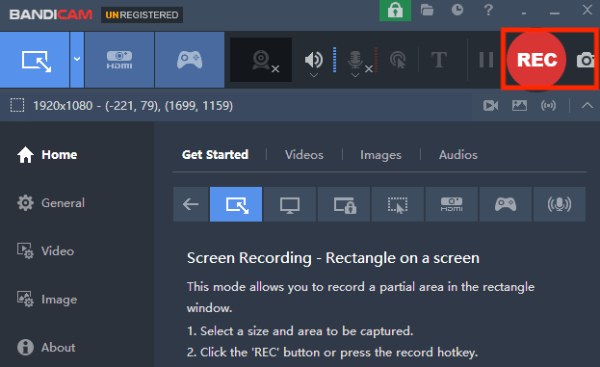Click the video camera status icon

click(490, 105)
